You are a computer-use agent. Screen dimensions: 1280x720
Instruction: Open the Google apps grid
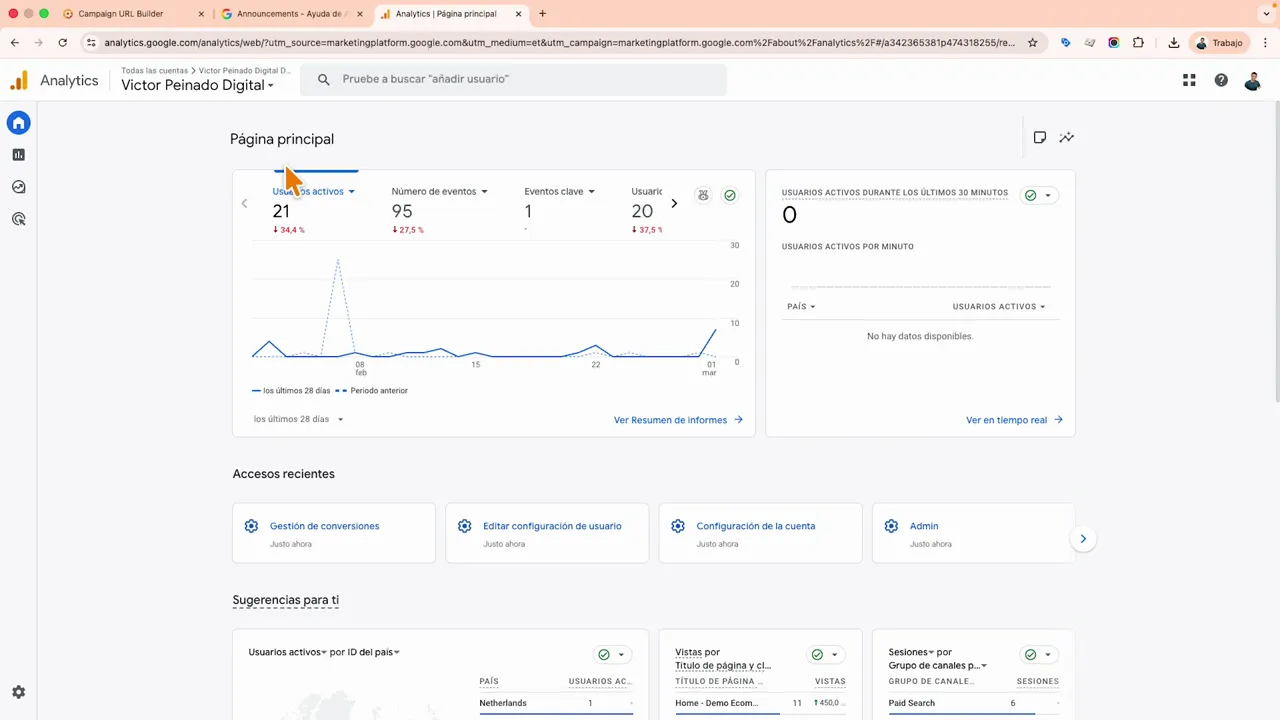pos(1189,80)
